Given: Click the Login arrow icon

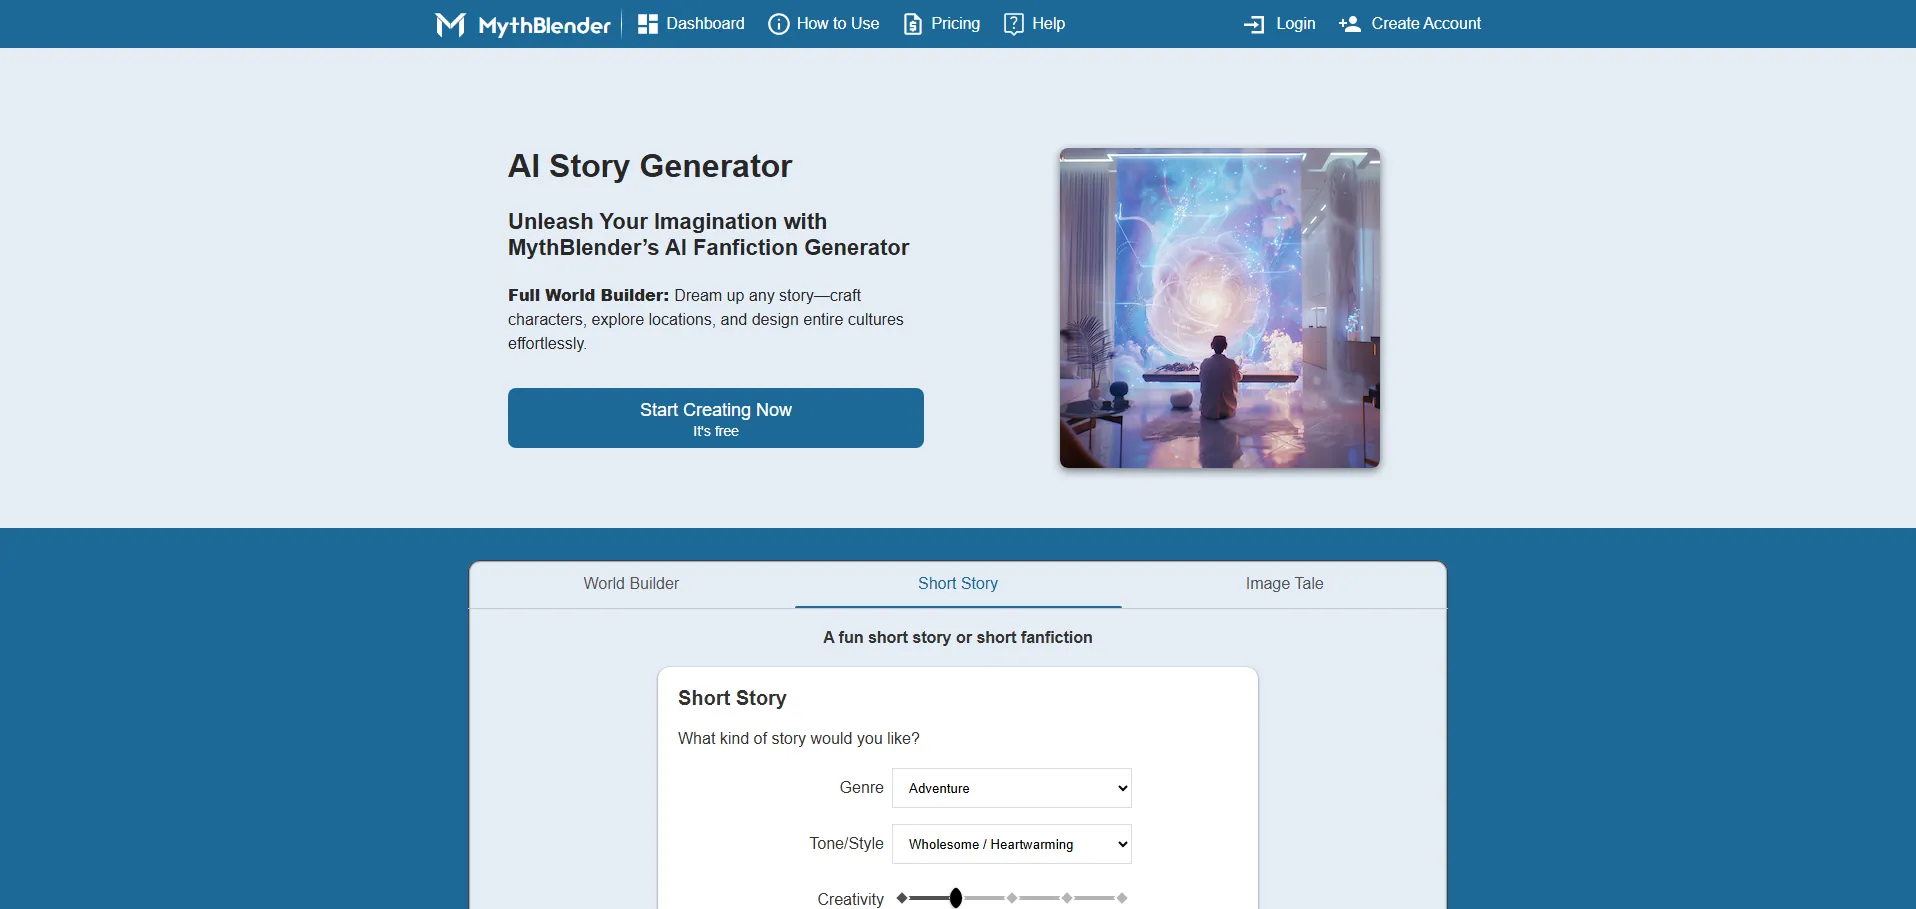Looking at the screenshot, I should (1254, 24).
